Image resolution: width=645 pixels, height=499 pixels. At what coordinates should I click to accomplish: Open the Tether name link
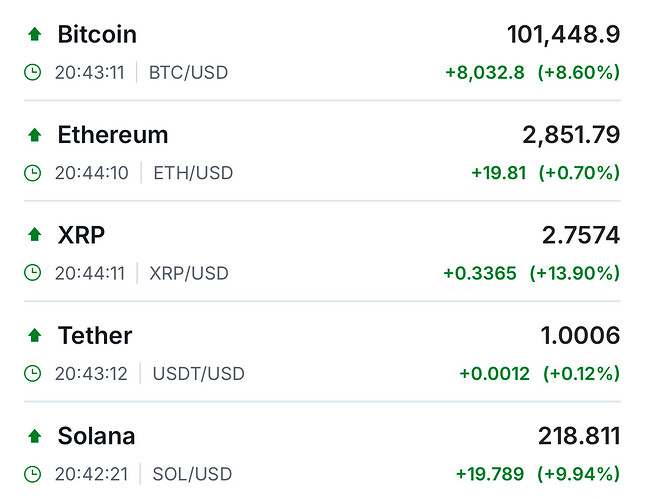click(95, 335)
